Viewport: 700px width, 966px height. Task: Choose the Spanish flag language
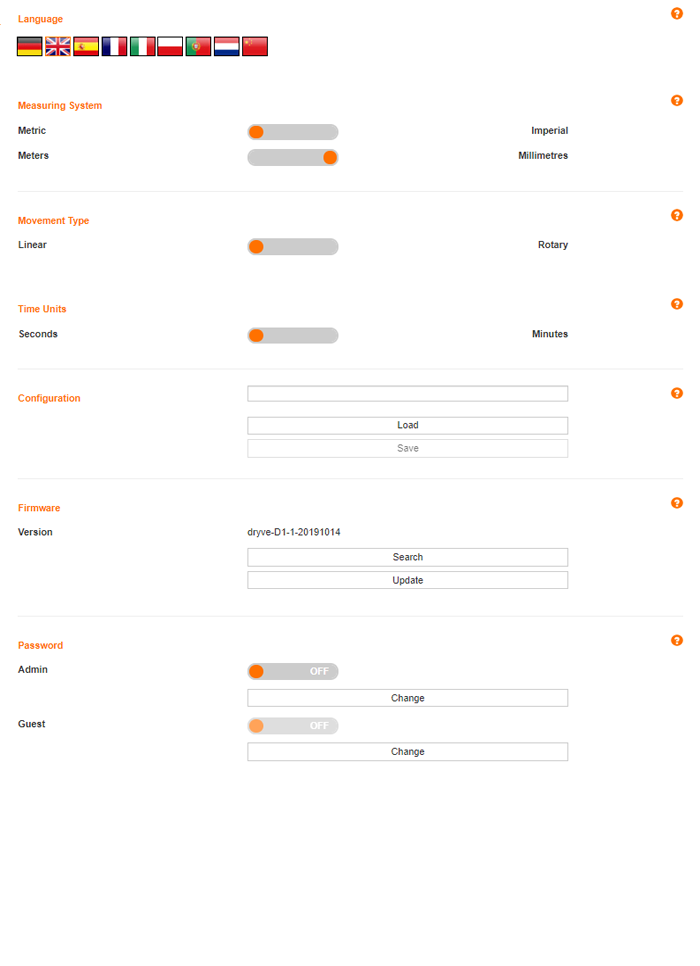coord(86,46)
